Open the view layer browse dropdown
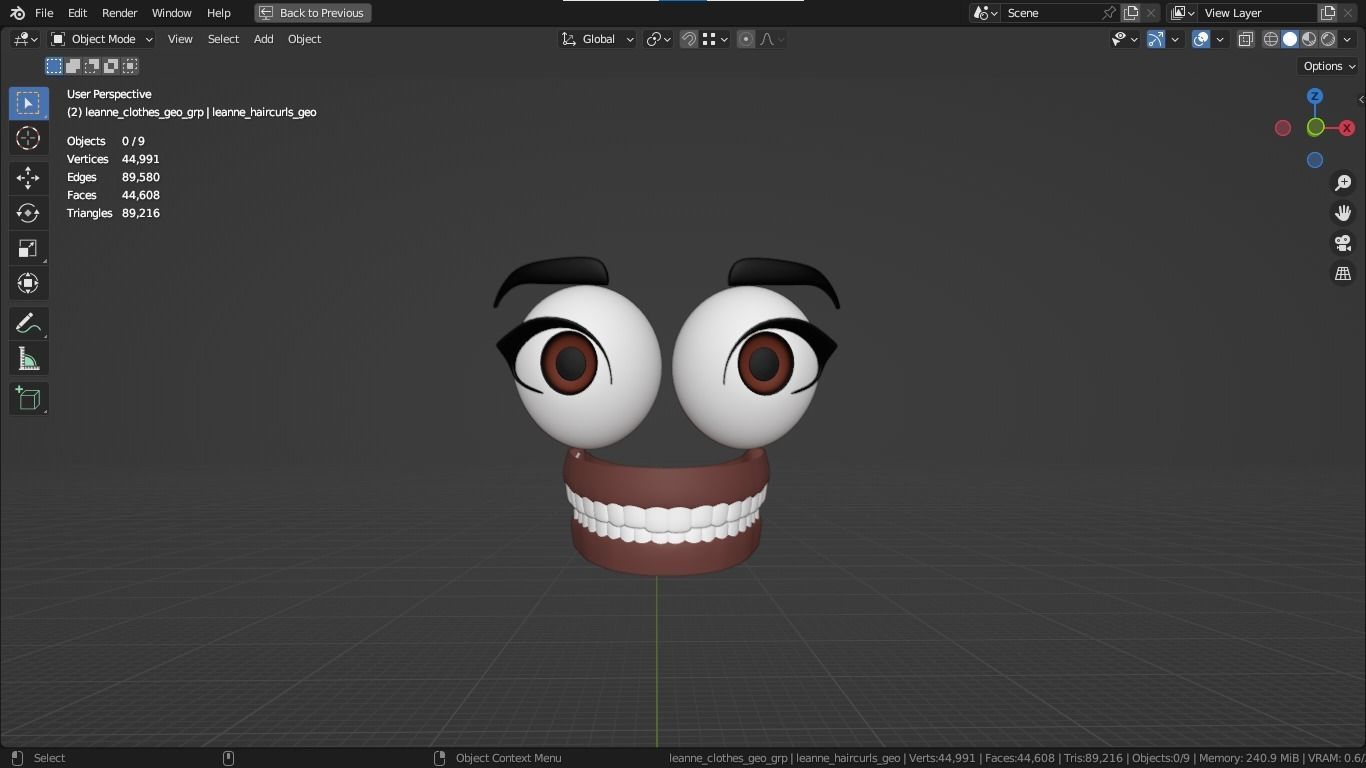The width and height of the screenshot is (1366, 768). pyautogui.click(x=1183, y=13)
